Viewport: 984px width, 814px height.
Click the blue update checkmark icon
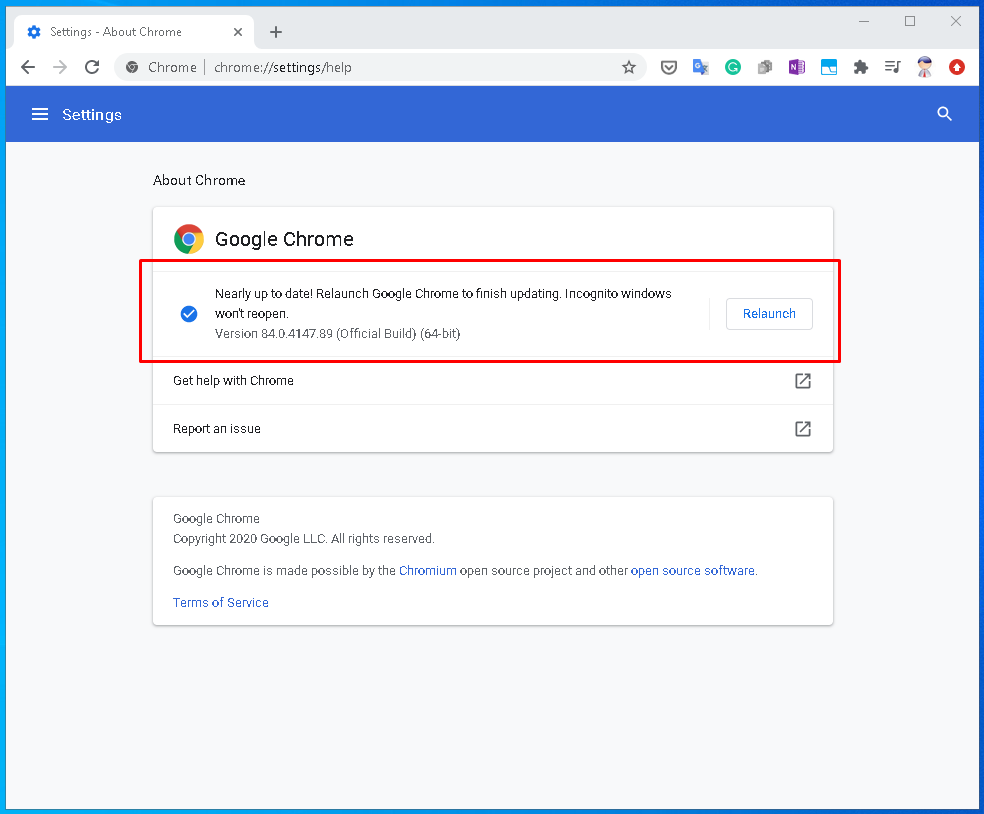tap(189, 314)
